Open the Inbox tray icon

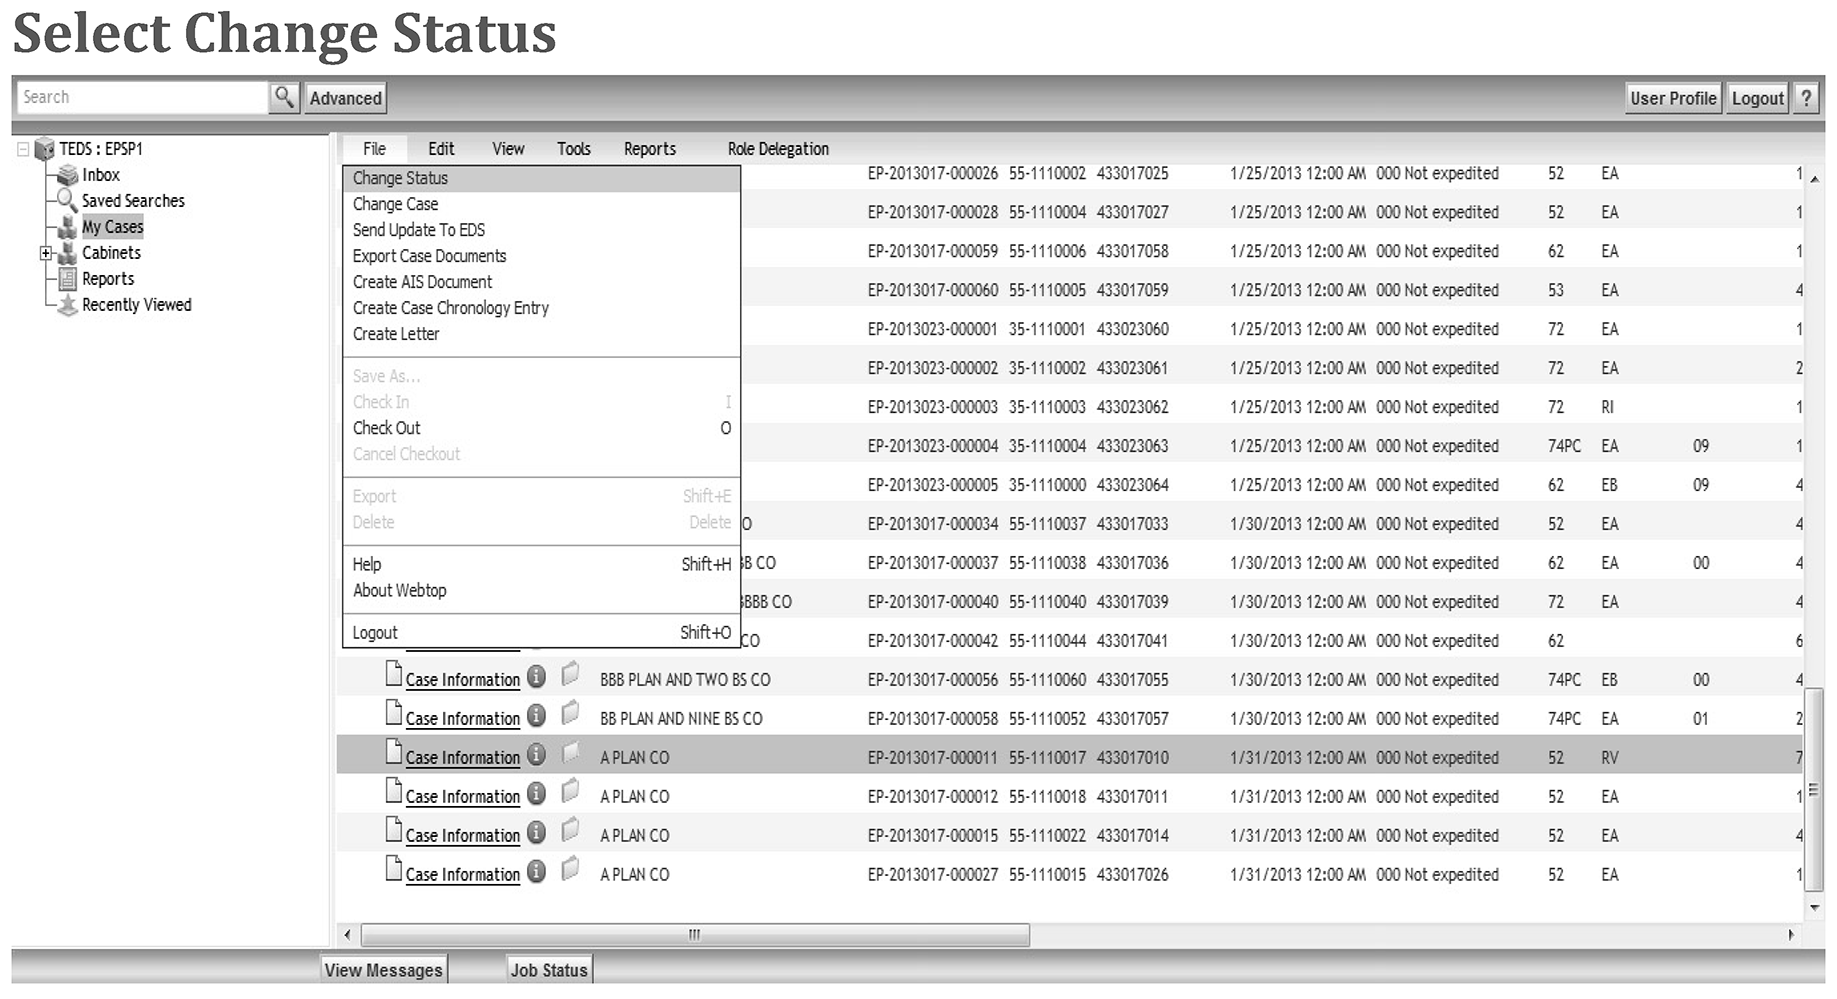[x=67, y=175]
